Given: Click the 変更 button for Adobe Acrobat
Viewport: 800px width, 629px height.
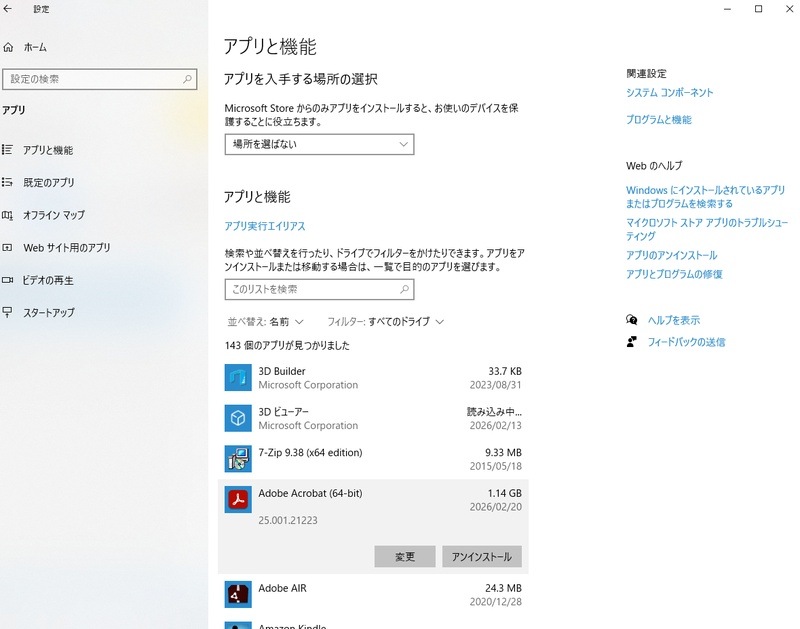Looking at the screenshot, I should [x=404, y=557].
